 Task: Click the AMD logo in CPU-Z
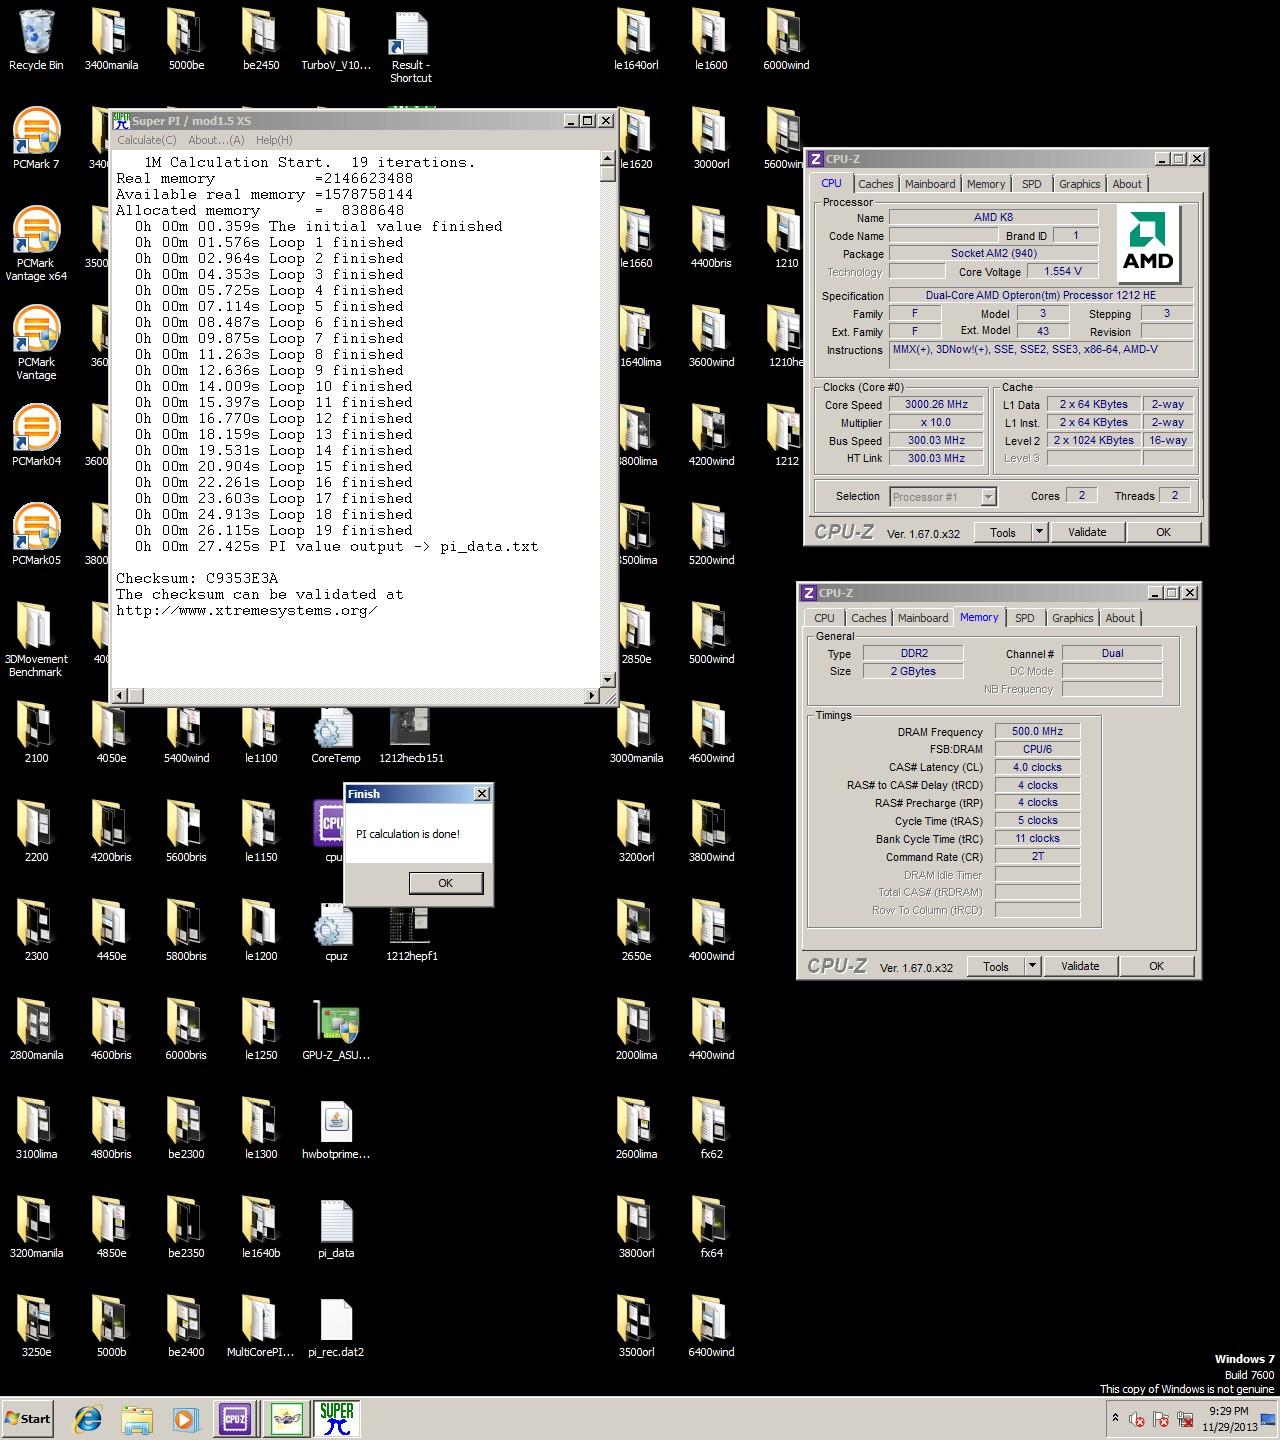tap(1148, 245)
